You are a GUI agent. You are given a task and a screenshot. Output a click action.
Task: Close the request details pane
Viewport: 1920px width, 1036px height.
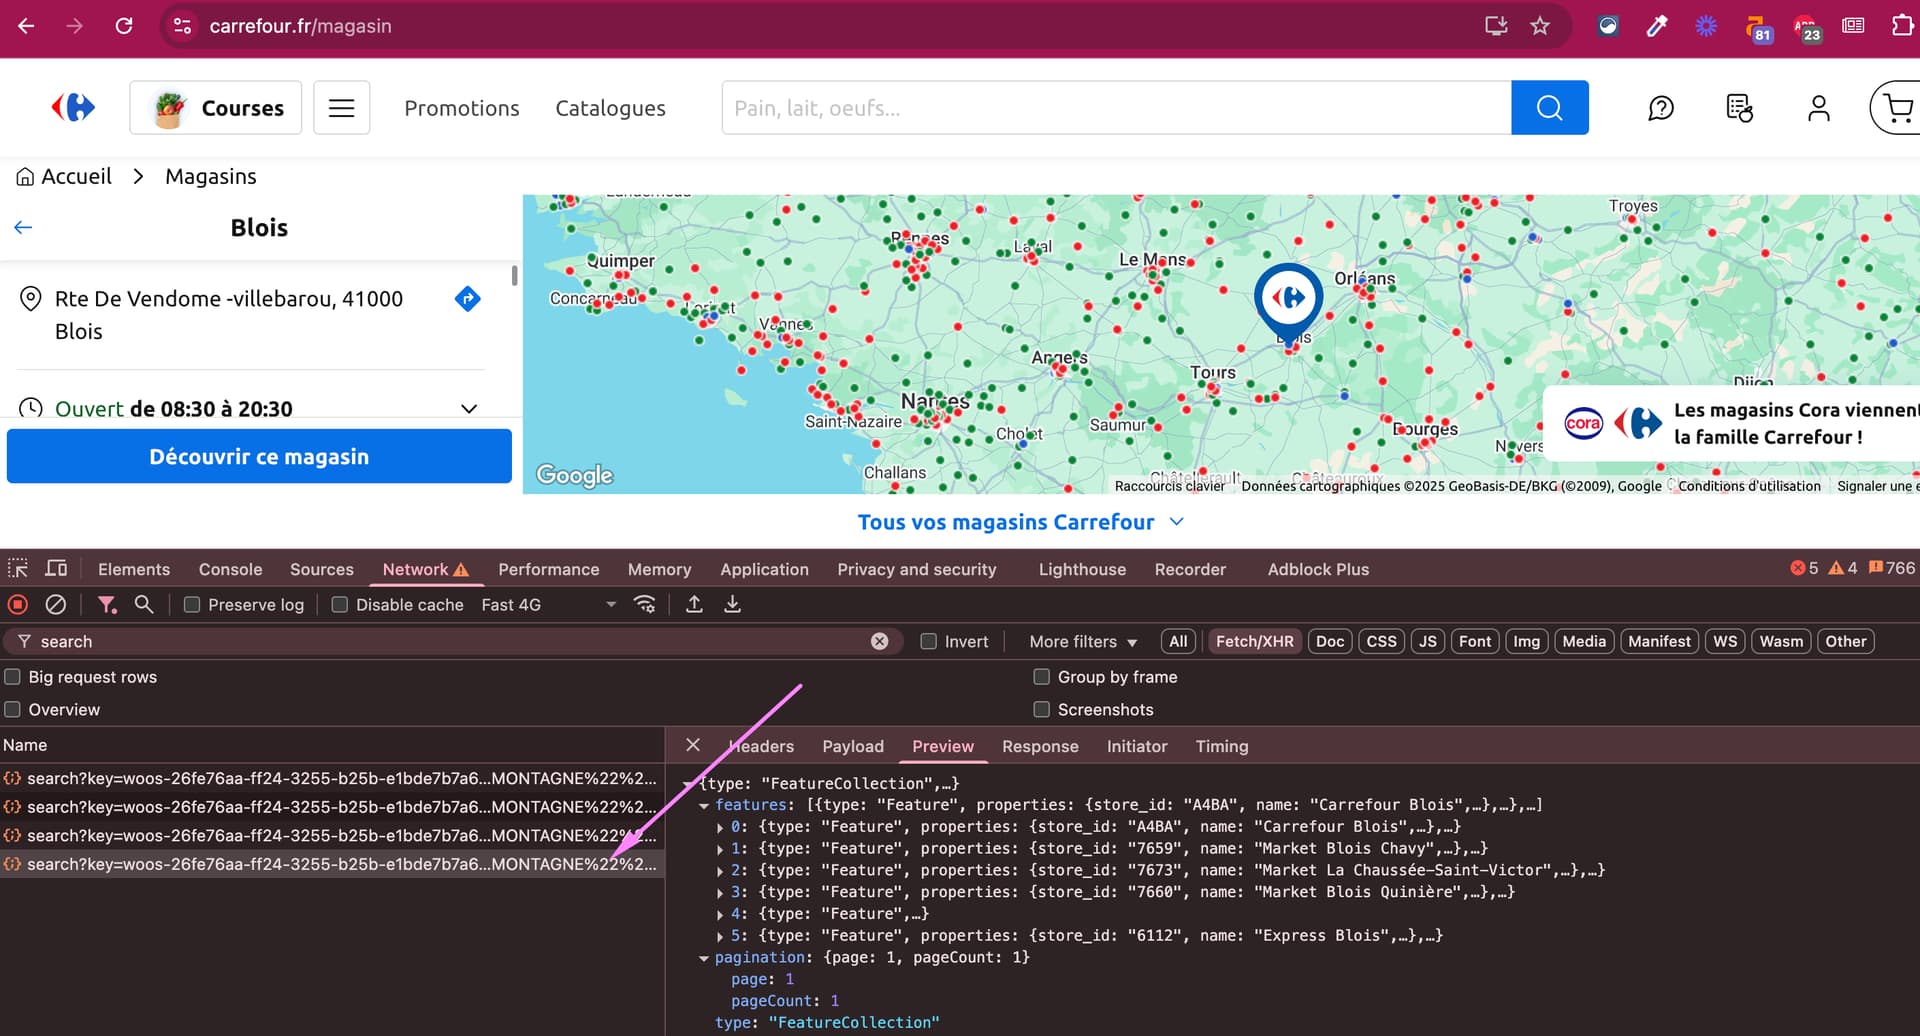(693, 746)
